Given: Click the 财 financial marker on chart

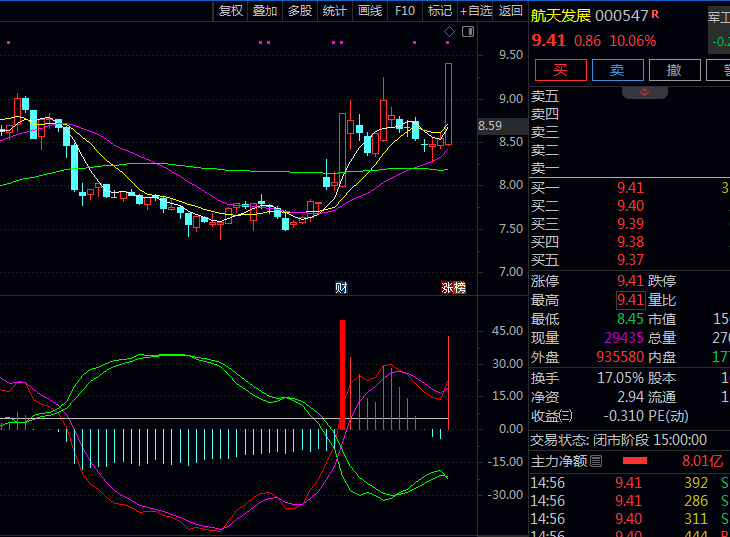Looking at the screenshot, I should [x=341, y=288].
